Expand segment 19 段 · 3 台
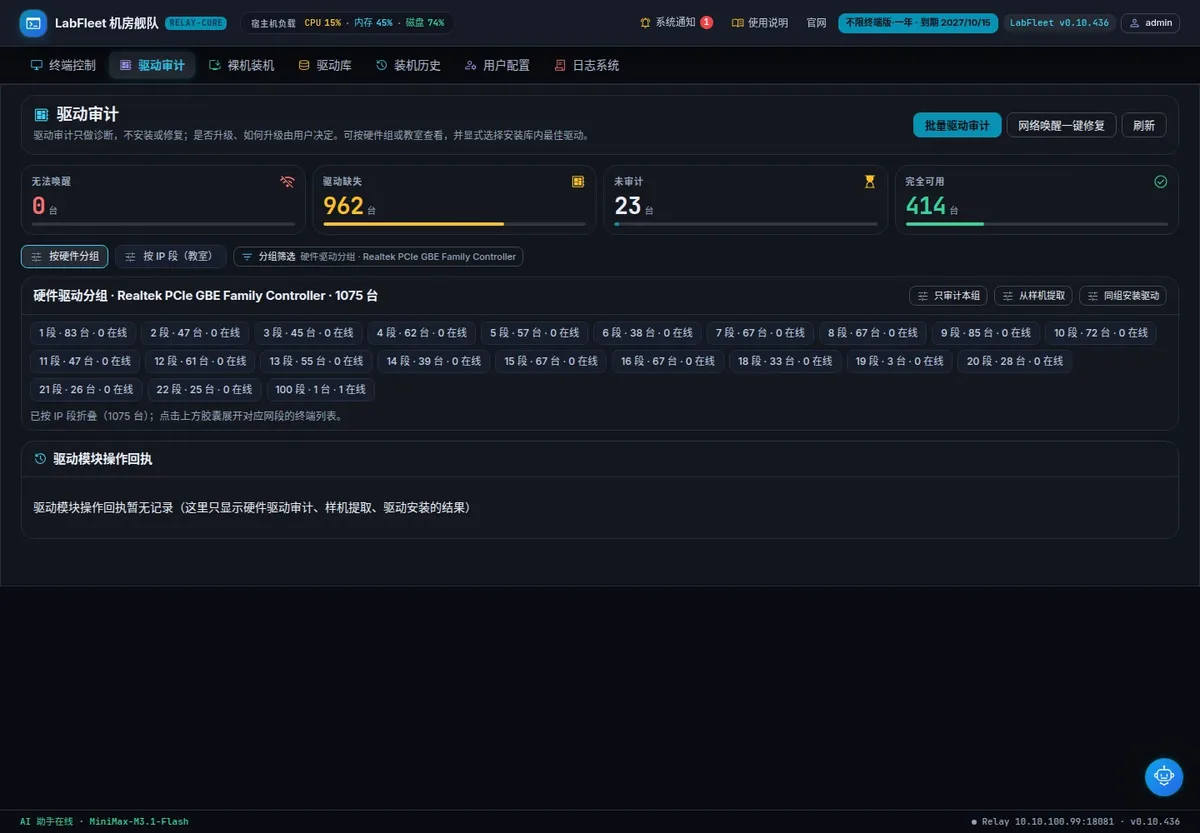1200x833 pixels. [x=899, y=361]
